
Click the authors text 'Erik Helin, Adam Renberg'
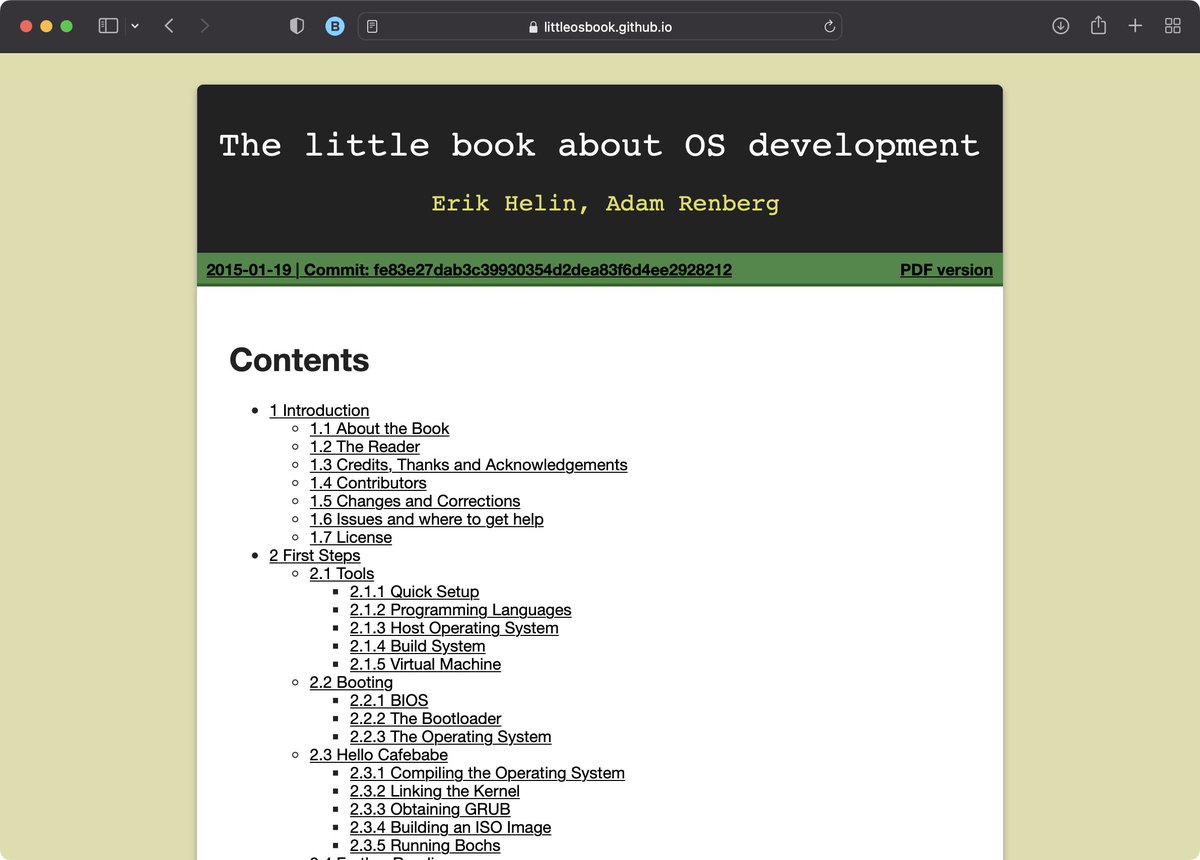point(605,204)
